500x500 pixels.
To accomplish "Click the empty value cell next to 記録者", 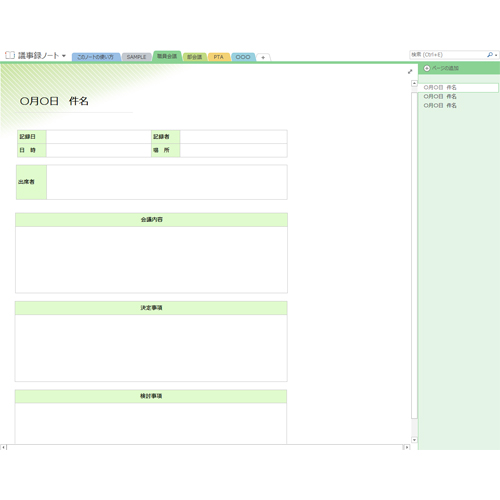I will 233,137.
